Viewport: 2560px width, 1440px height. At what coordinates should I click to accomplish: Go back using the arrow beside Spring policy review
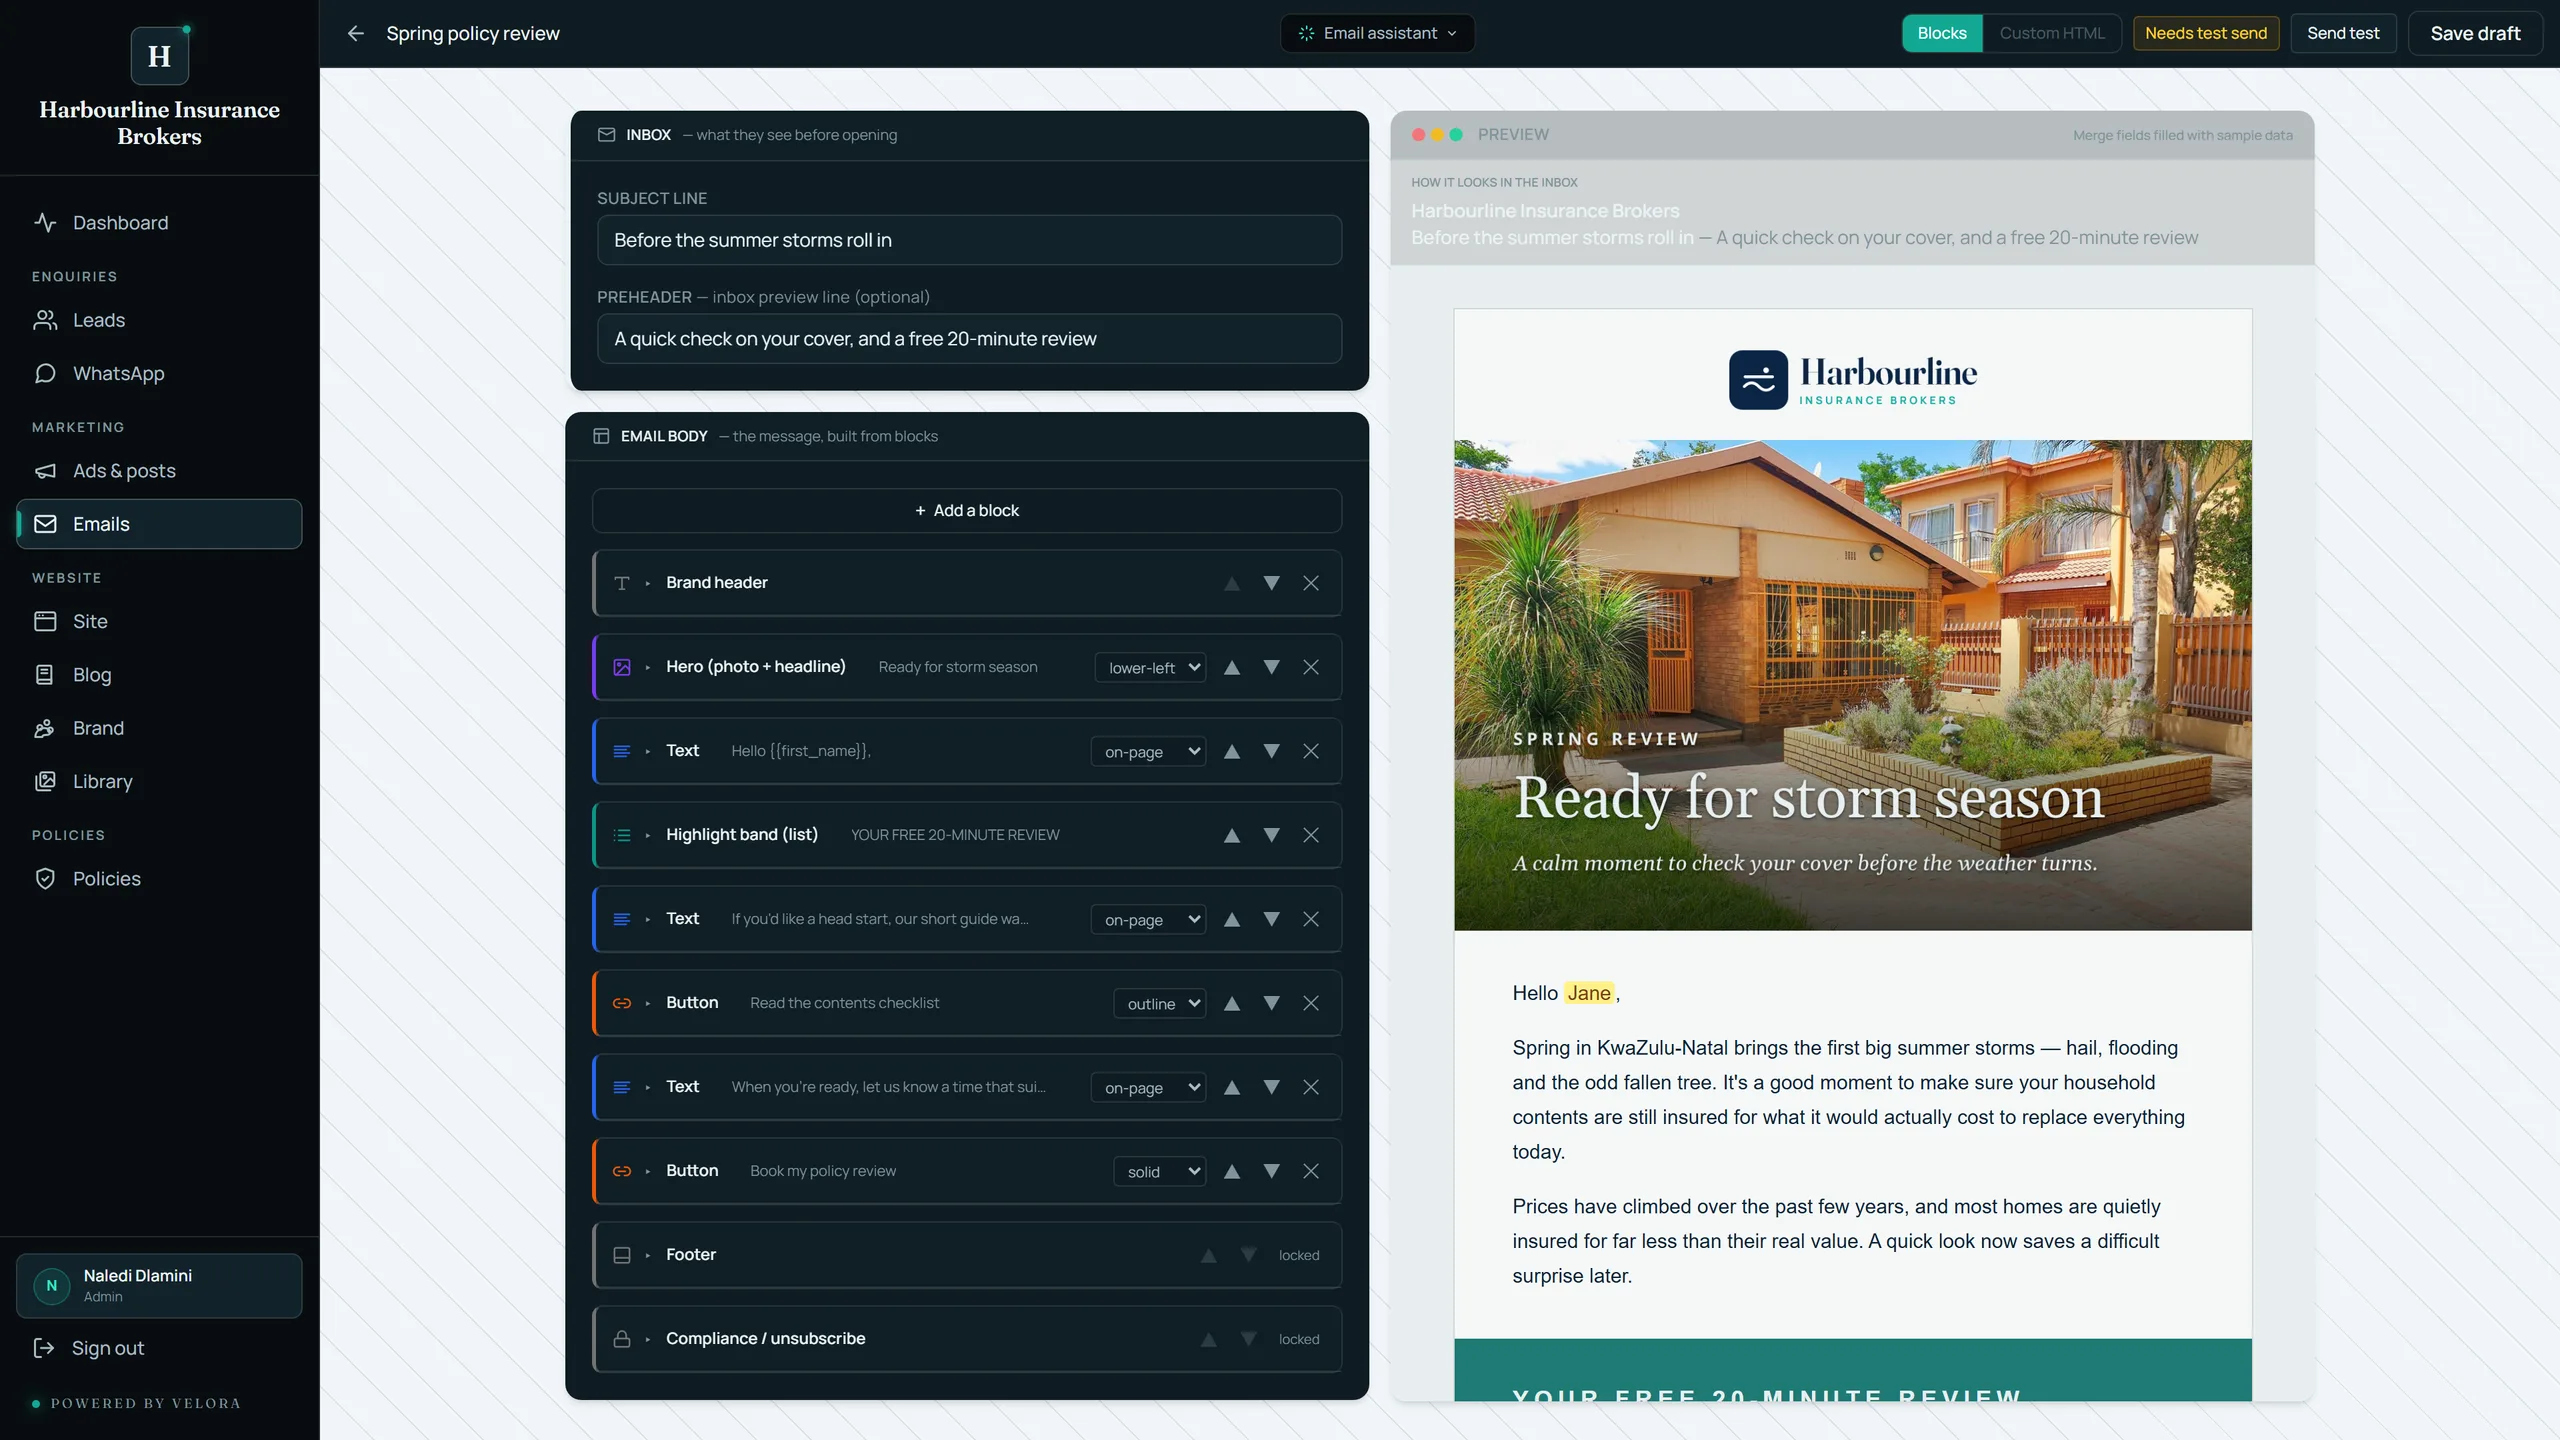pyautogui.click(x=355, y=33)
